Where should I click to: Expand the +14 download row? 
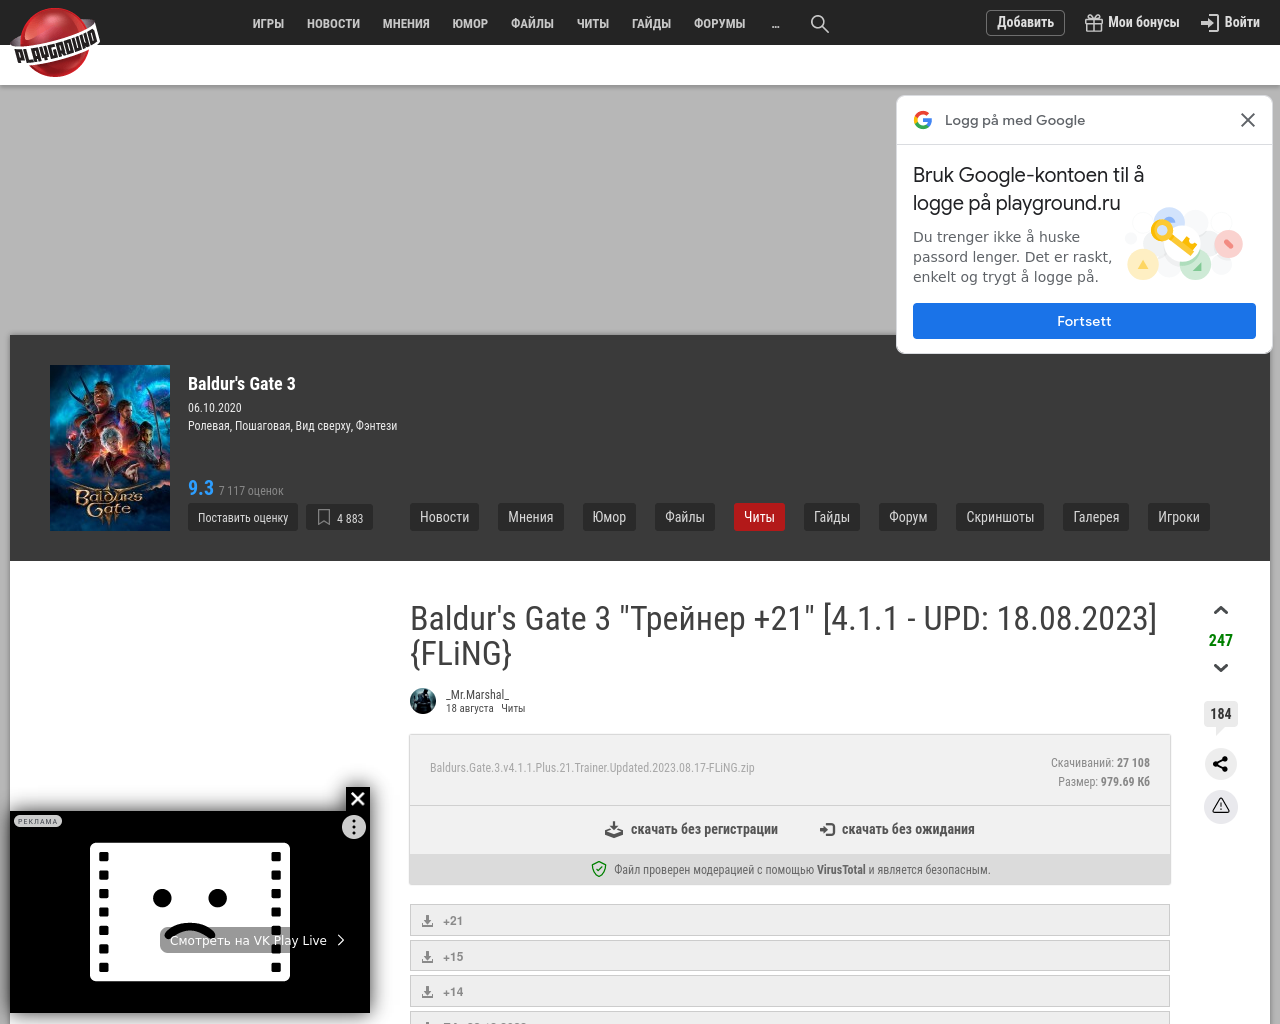click(x=790, y=991)
